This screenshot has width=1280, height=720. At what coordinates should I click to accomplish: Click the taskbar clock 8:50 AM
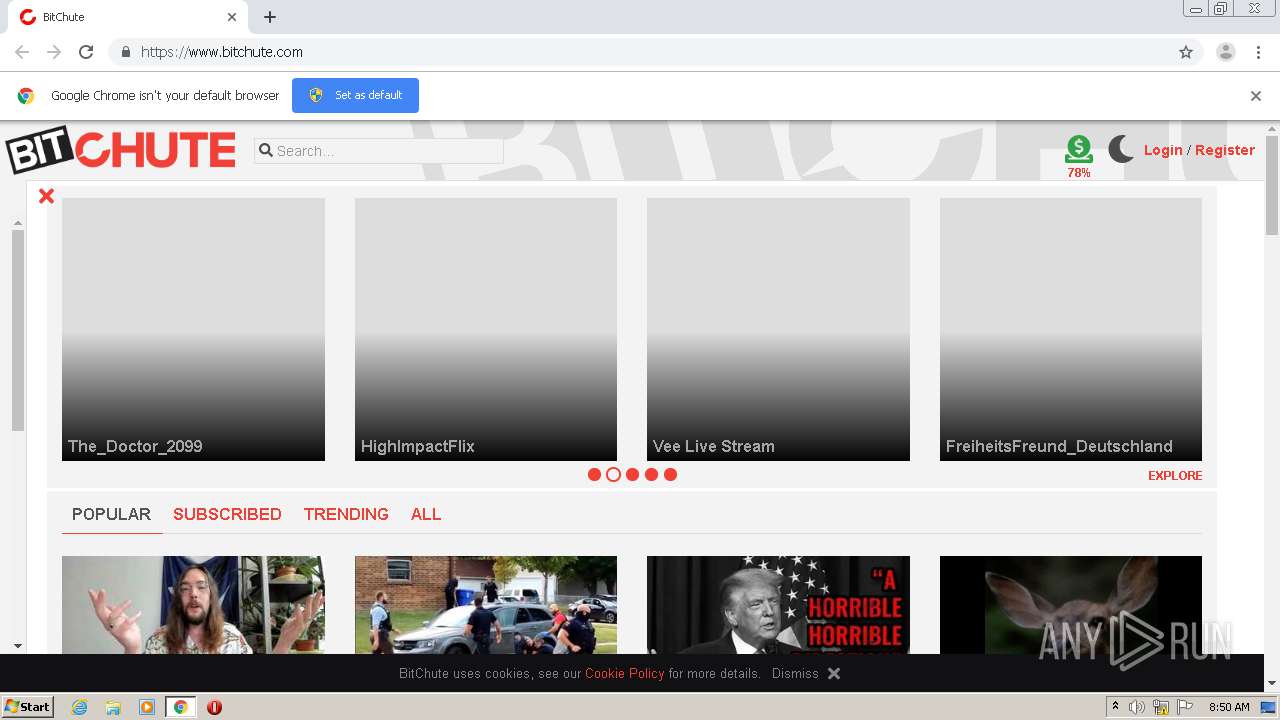[1229, 707]
